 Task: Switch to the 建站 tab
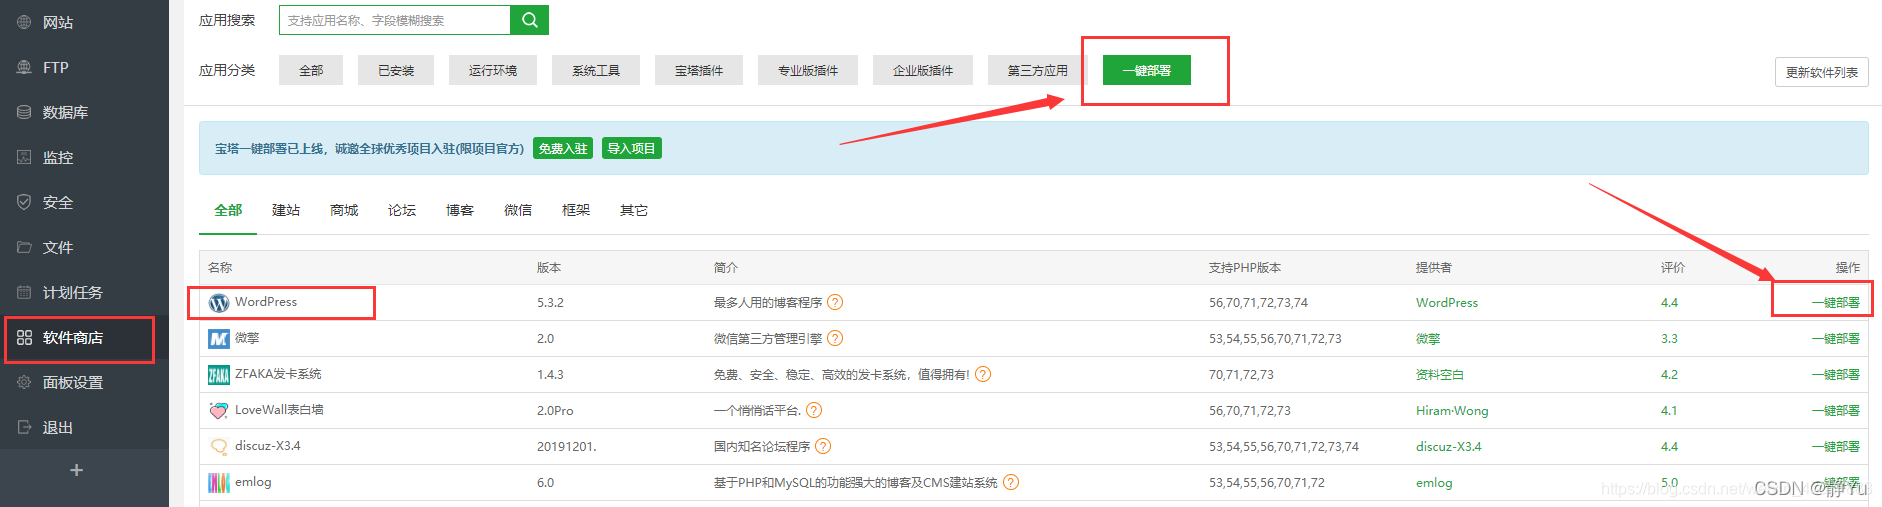pyautogui.click(x=286, y=210)
